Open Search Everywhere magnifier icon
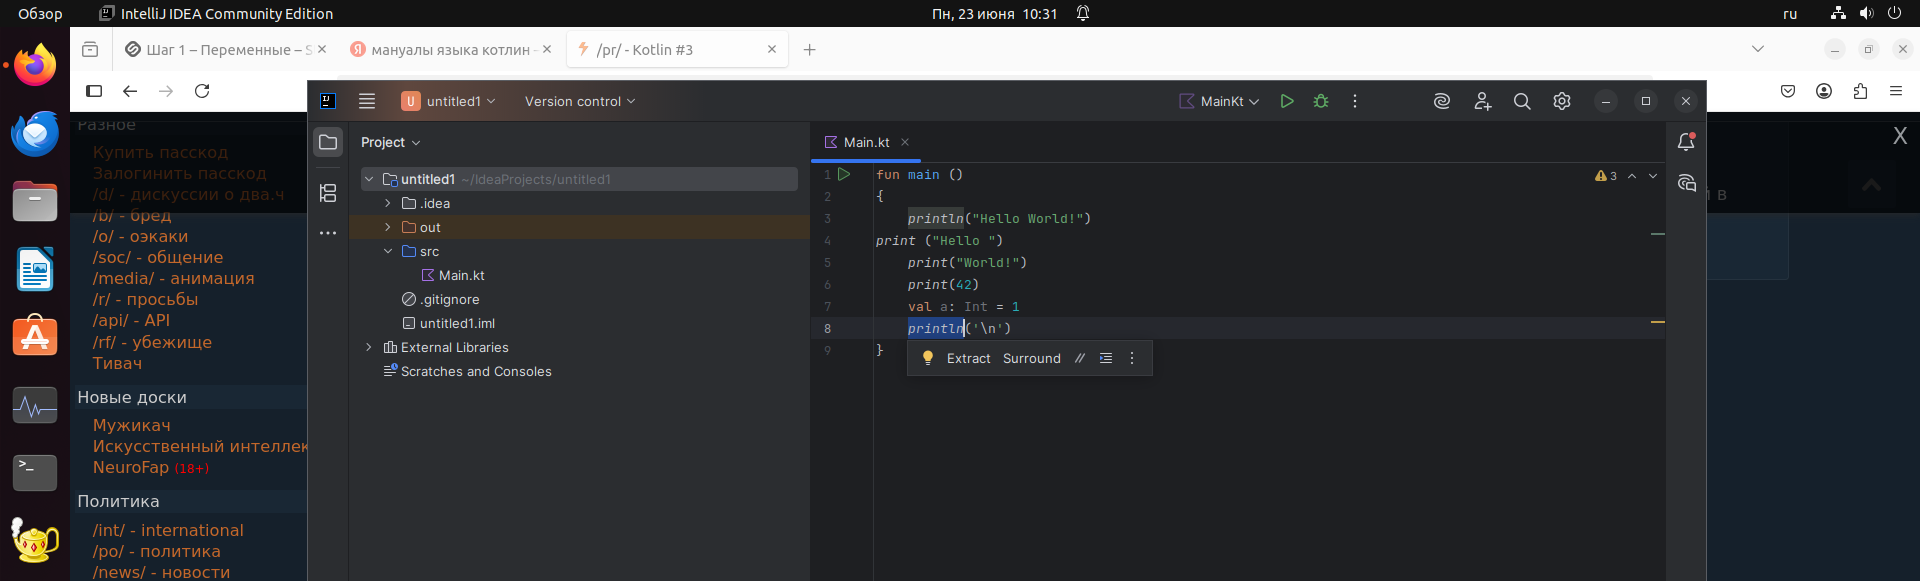Screen dimensions: 1920x581 coord(1522,101)
